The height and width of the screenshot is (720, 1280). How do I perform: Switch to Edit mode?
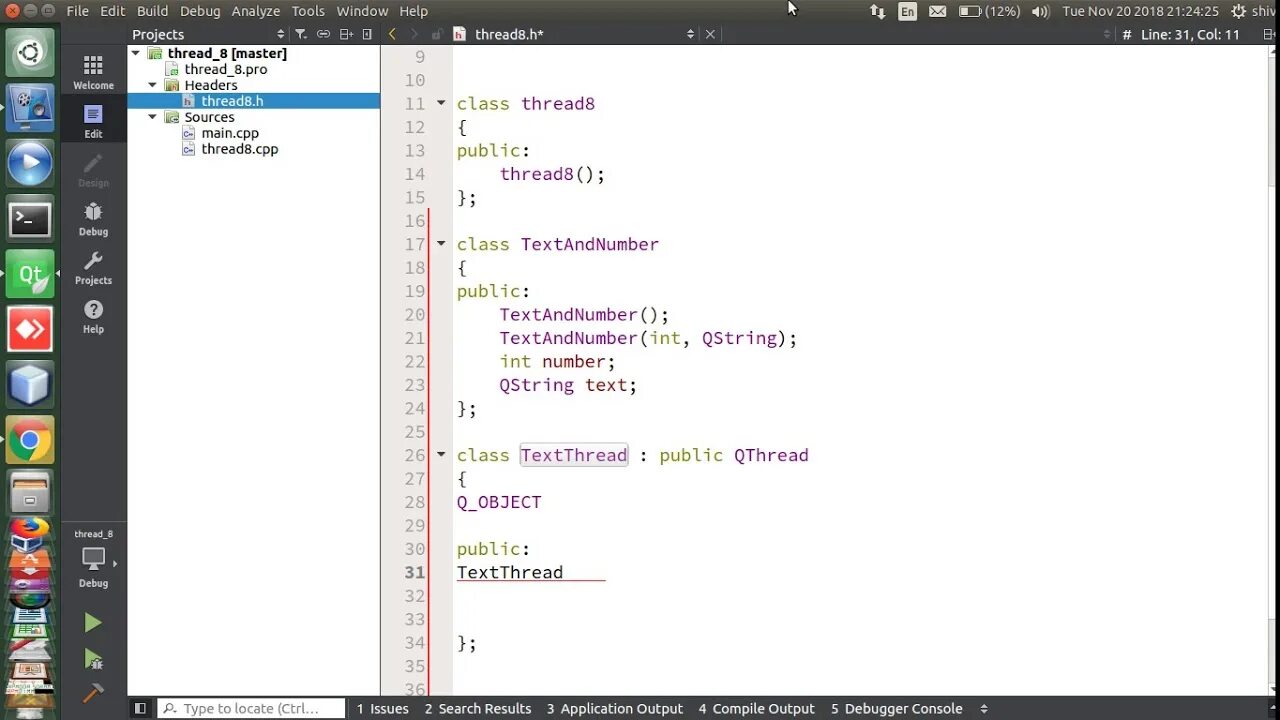[93, 121]
